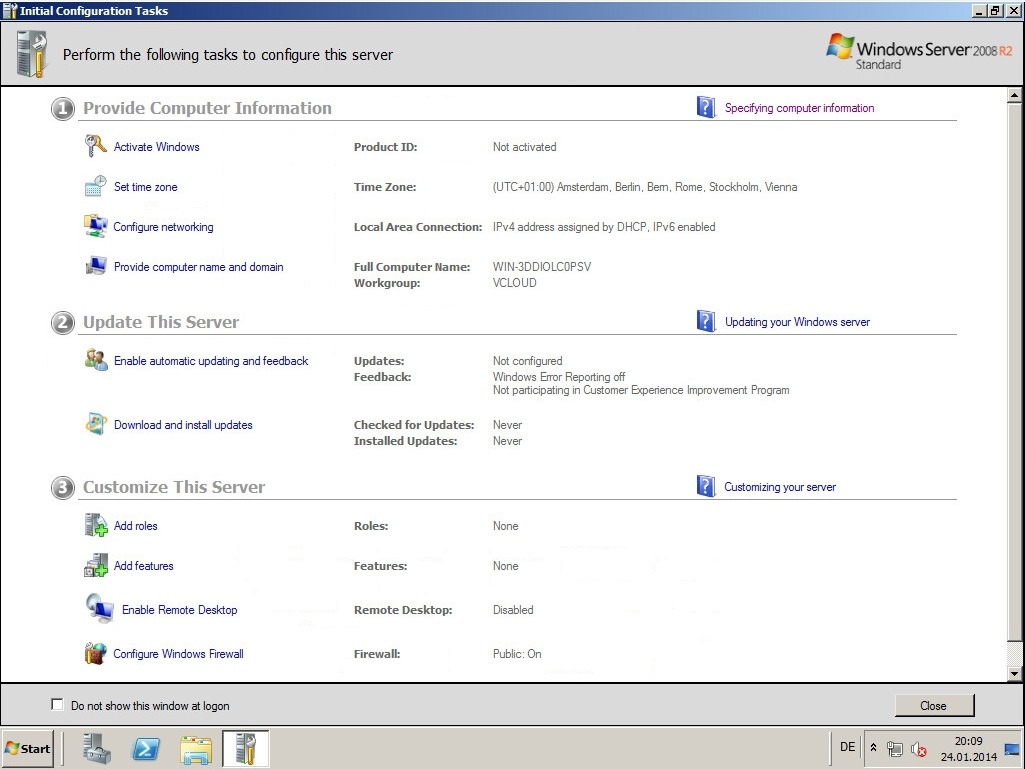Open Provide computer name and domain link
The width and height of the screenshot is (1025, 769).
click(199, 267)
